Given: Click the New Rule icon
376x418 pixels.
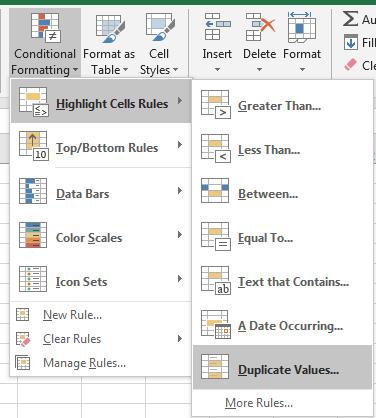Looking at the screenshot, I should (x=23, y=314).
